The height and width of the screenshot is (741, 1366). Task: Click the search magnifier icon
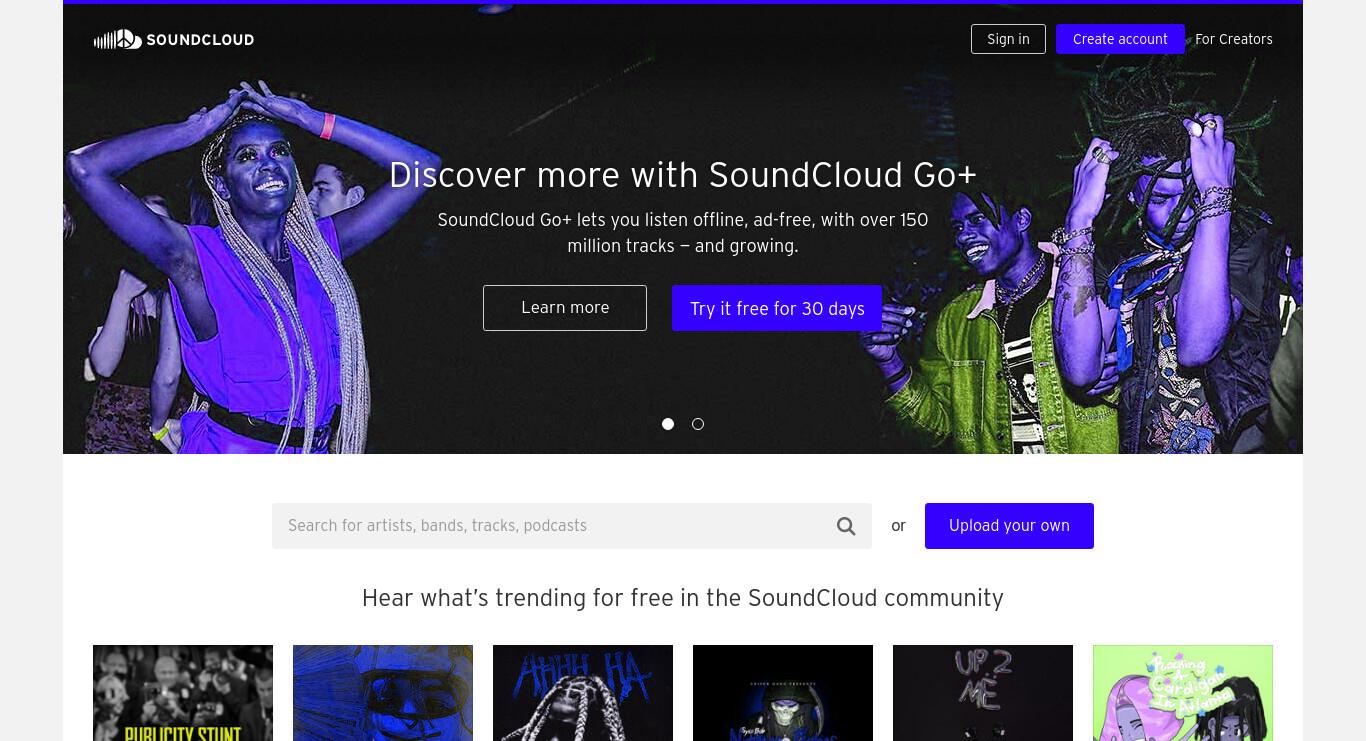(846, 526)
